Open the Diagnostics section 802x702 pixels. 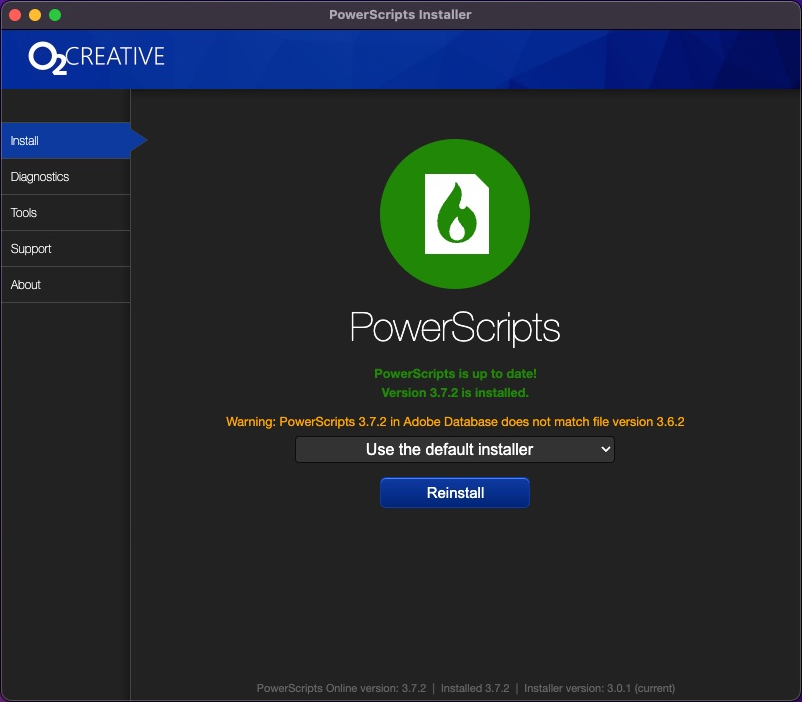[x=66, y=177]
